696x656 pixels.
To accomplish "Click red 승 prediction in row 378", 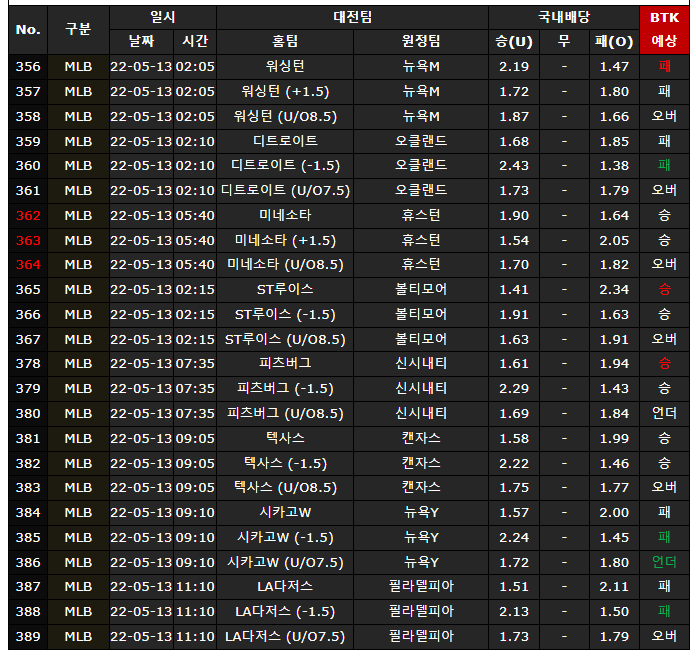I will click(664, 364).
